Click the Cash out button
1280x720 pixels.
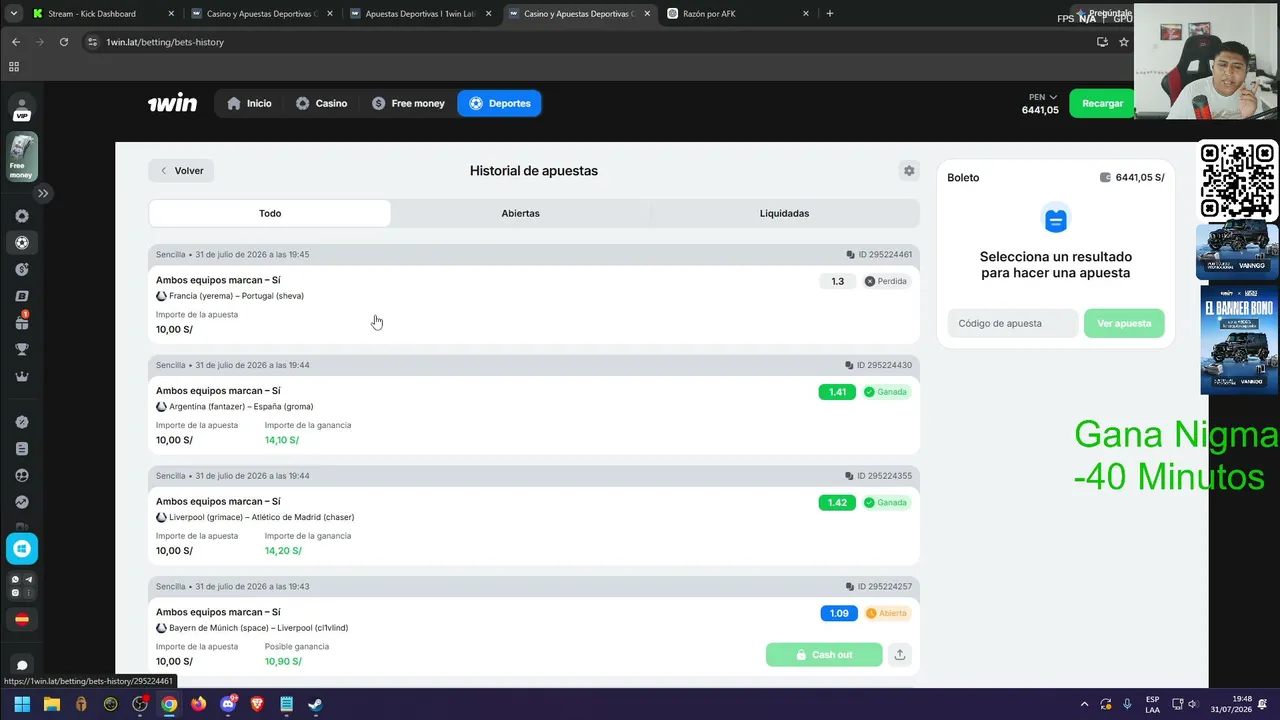click(824, 655)
